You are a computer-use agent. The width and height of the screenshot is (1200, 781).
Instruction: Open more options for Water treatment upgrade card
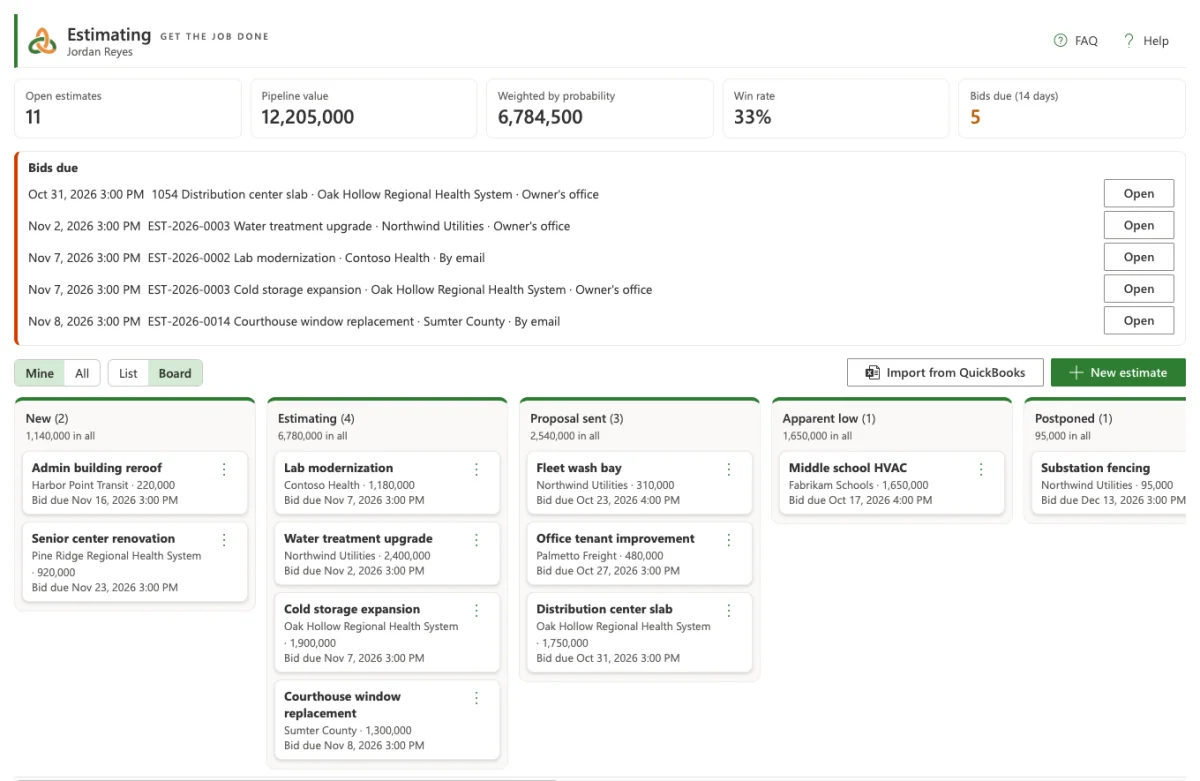pyautogui.click(x=476, y=540)
